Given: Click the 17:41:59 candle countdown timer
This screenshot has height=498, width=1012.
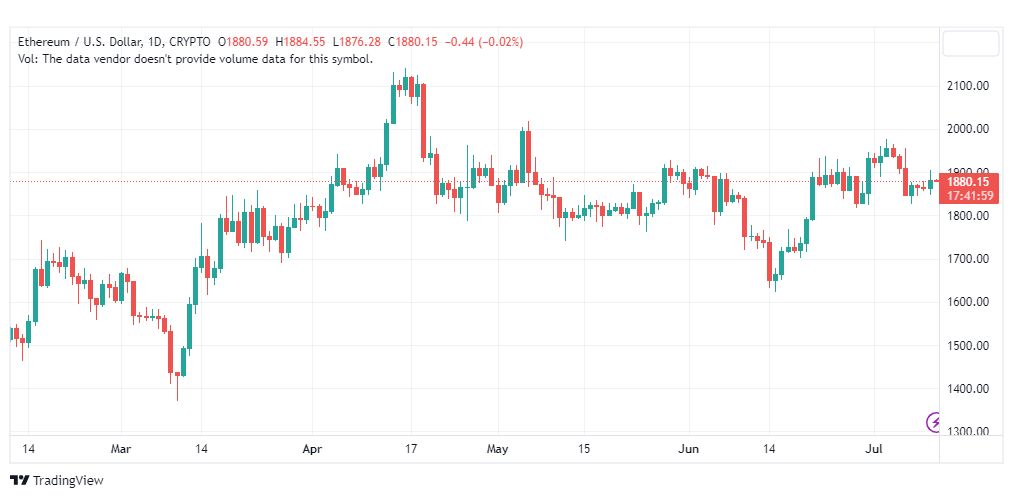Looking at the screenshot, I should (x=970, y=195).
